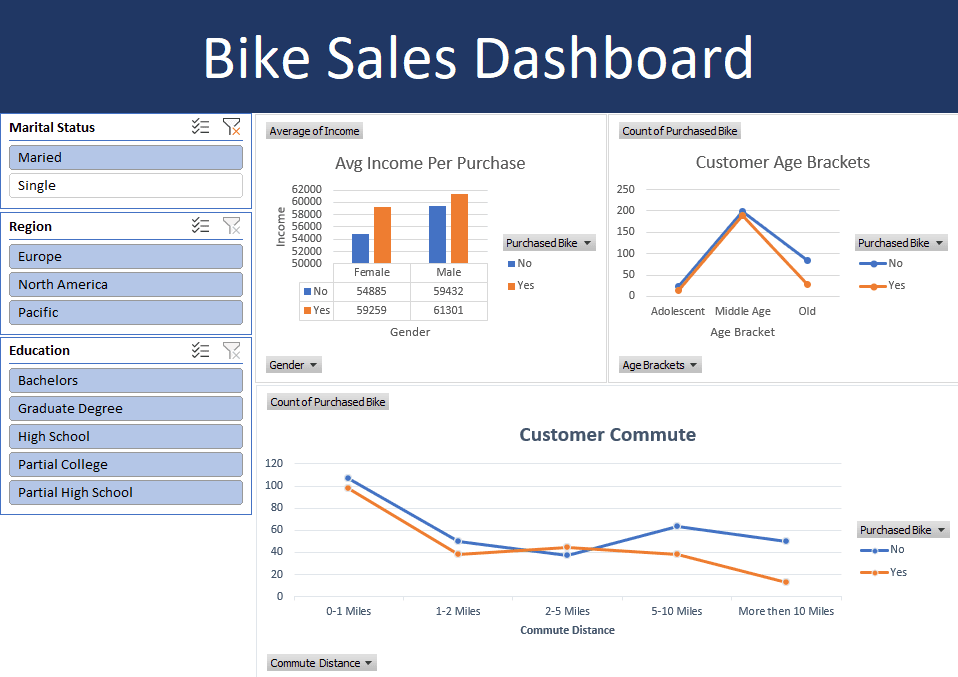958x677 pixels.
Task: Toggle multi-select in Marital Status slicer
Action: point(200,126)
